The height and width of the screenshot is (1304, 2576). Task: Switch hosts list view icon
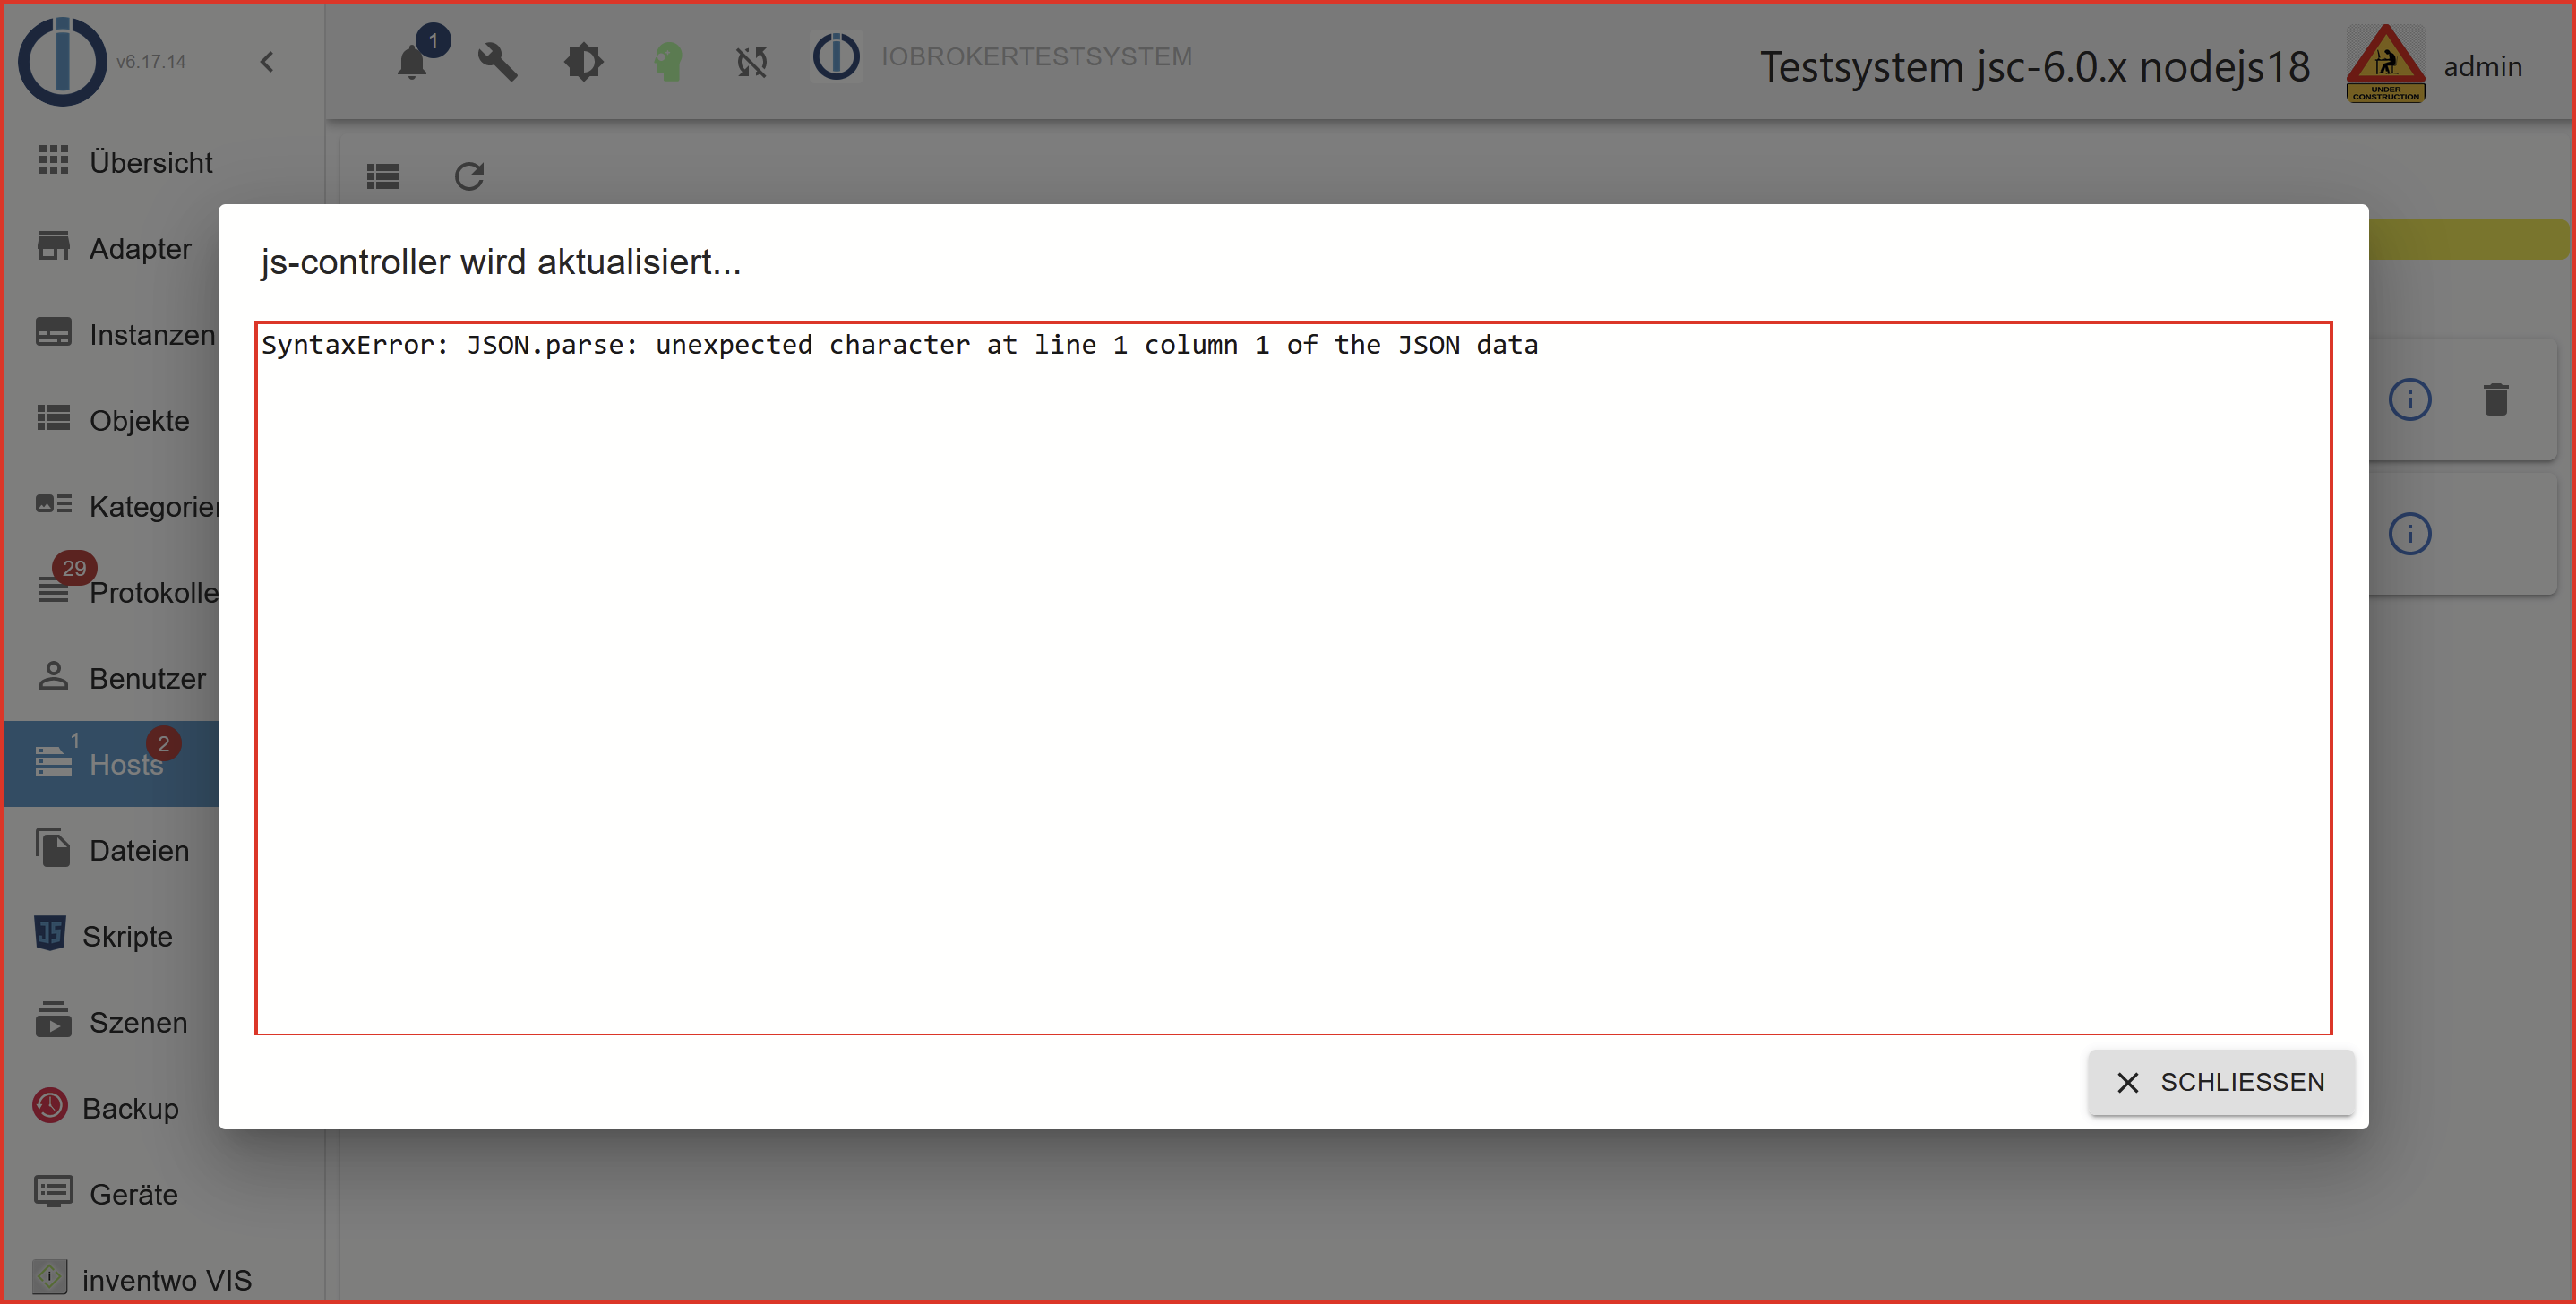(383, 177)
